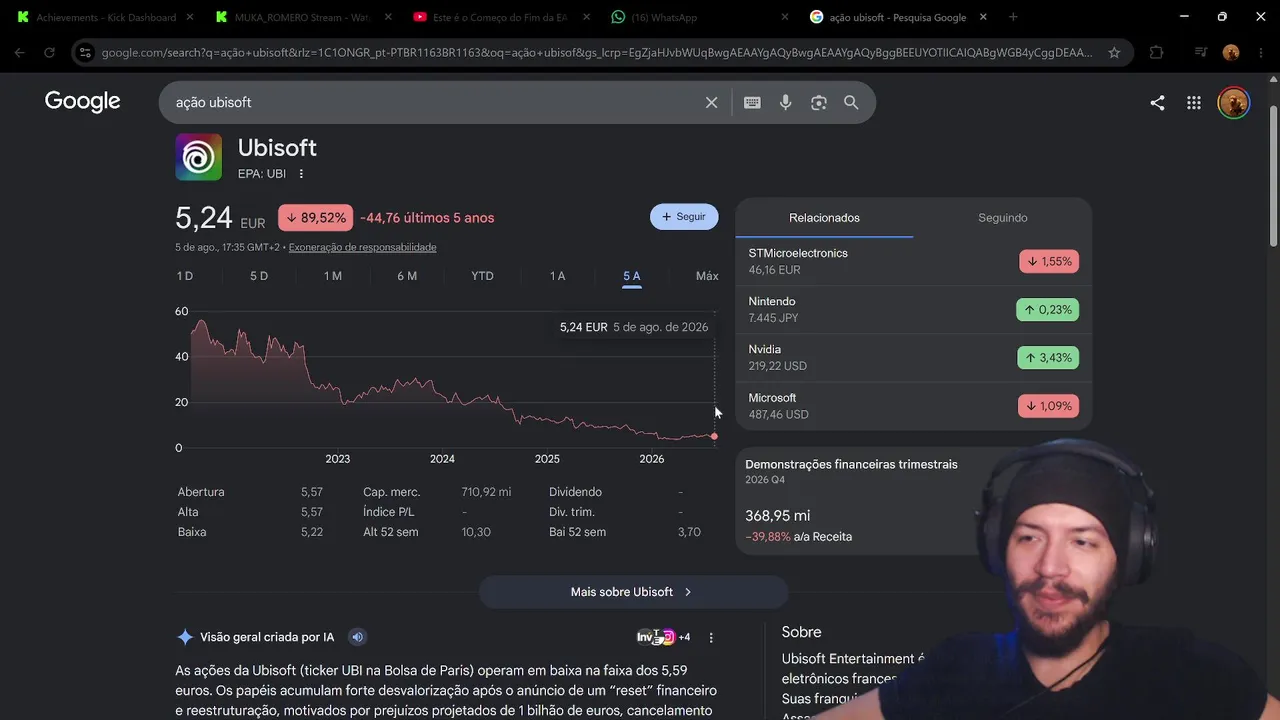Click the Bai 52 sem value 3,70

(x=689, y=532)
